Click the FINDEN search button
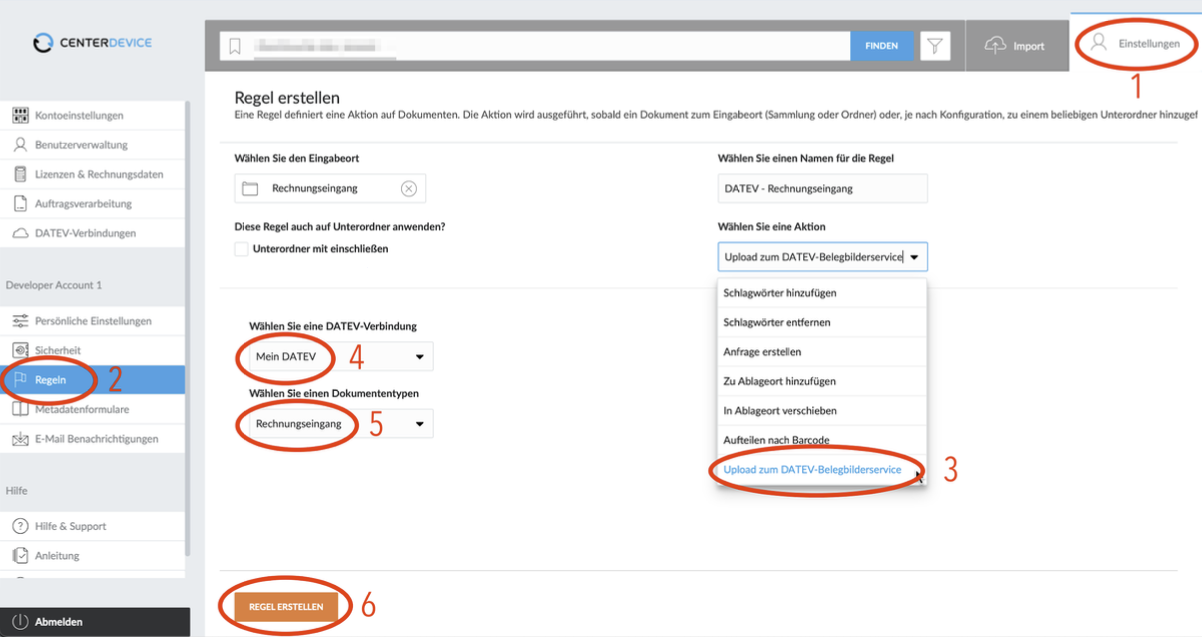The image size is (1202, 637). [881, 46]
